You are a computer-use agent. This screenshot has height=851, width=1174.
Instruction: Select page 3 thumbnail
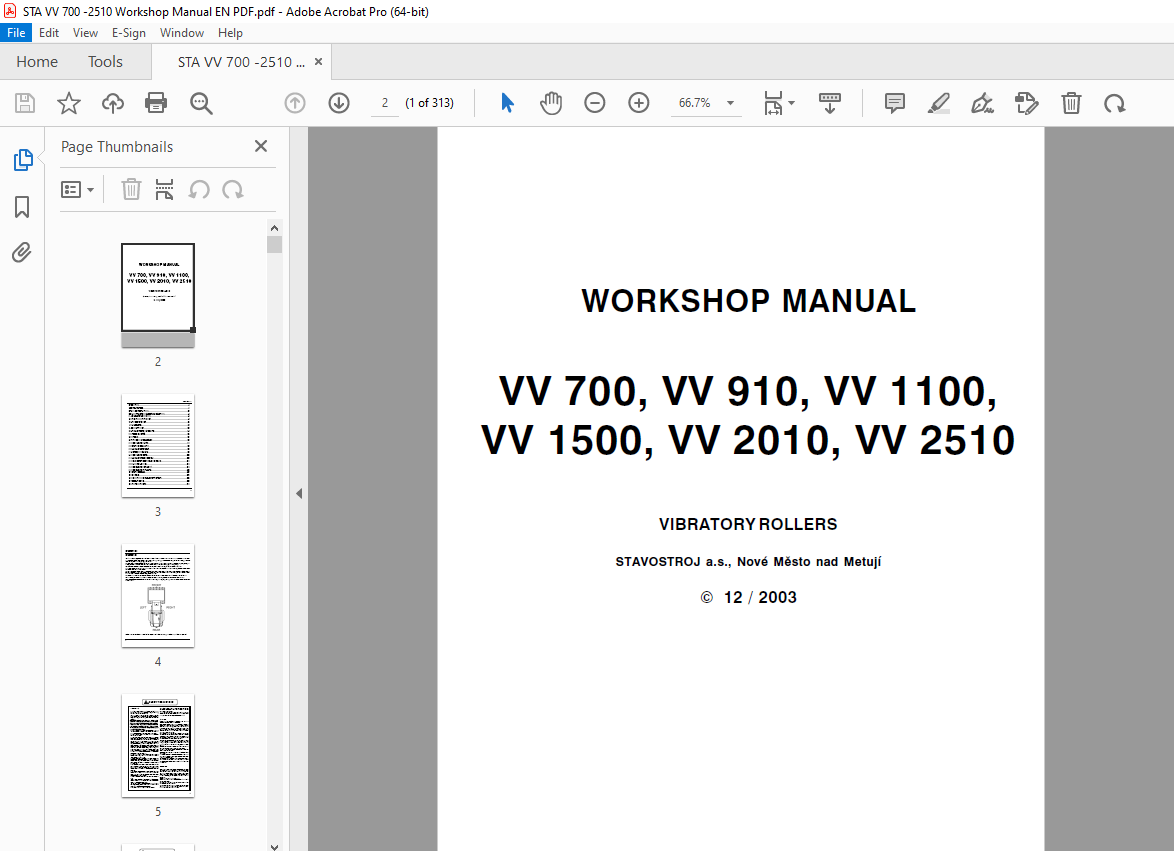(x=158, y=445)
